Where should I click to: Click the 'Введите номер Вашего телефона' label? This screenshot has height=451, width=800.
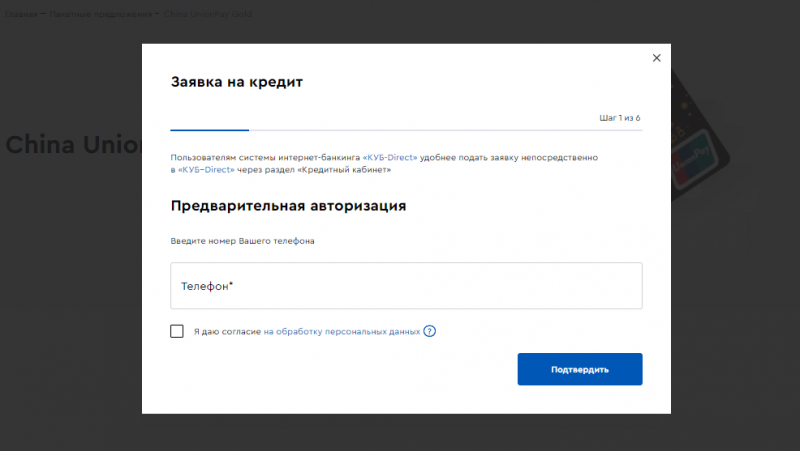coord(242,241)
